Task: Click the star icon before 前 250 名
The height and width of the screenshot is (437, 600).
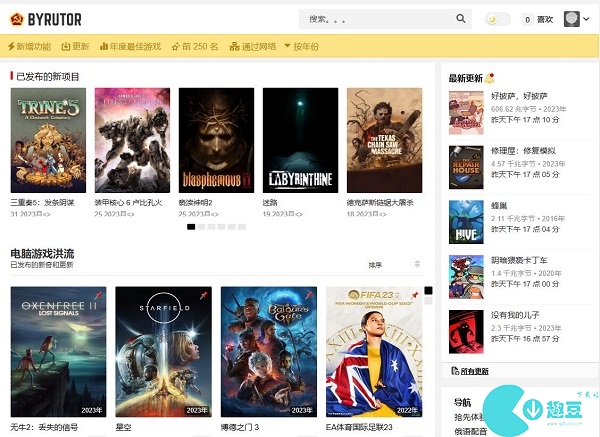Action: point(176,47)
